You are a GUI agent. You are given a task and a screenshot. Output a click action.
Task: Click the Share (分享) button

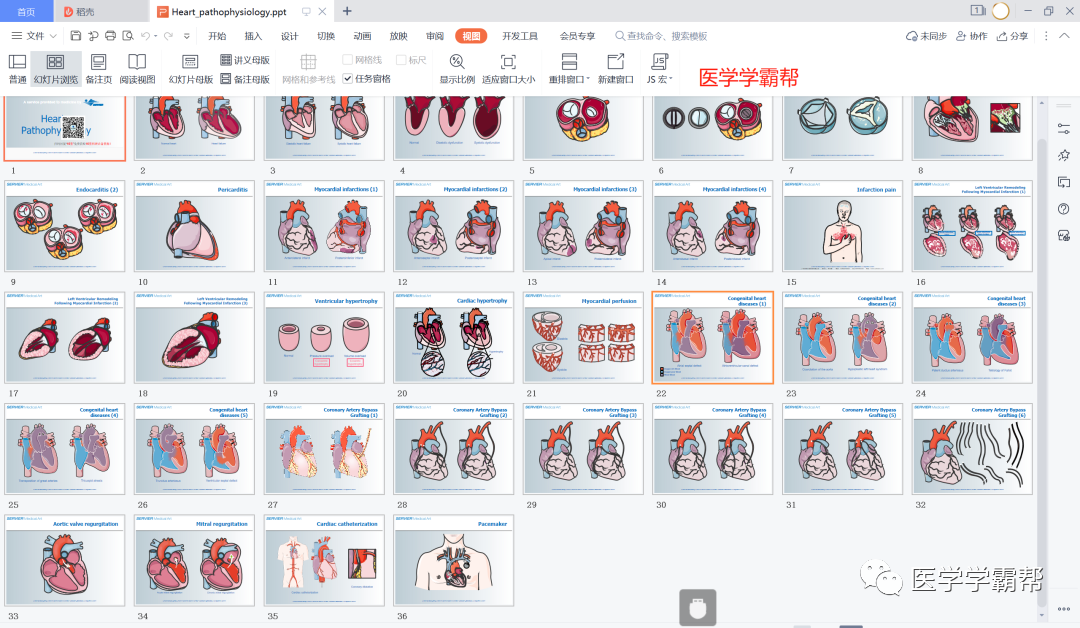tap(1012, 36)
